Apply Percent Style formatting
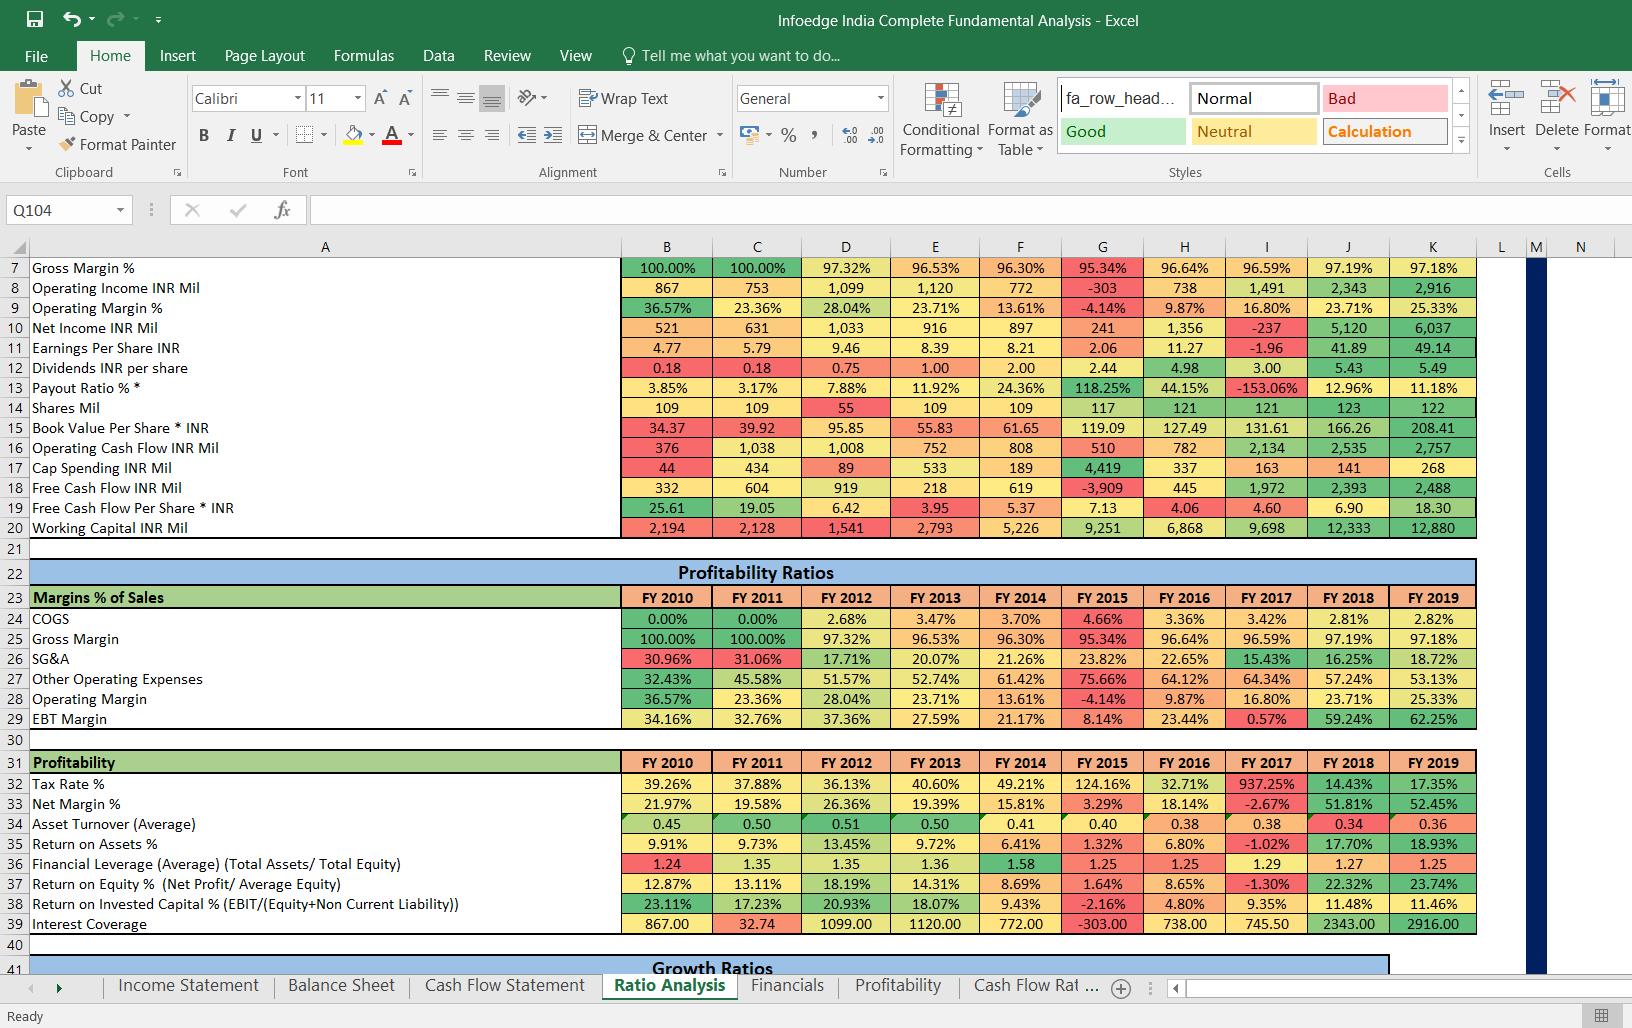The image size is (1632, 1028). point(789,135)
